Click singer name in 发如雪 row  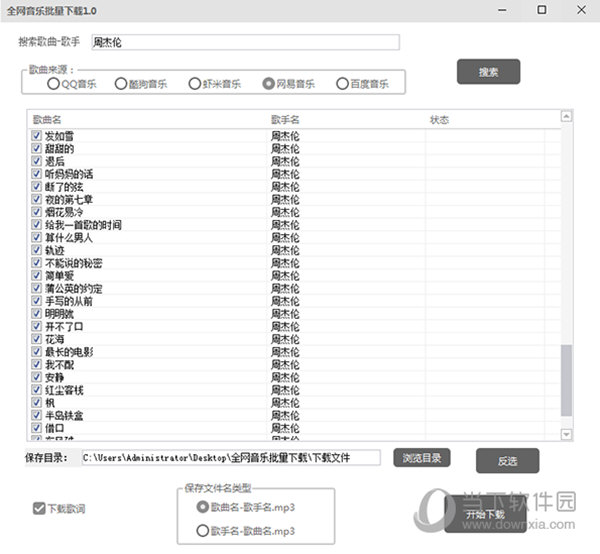coord(285,136)
